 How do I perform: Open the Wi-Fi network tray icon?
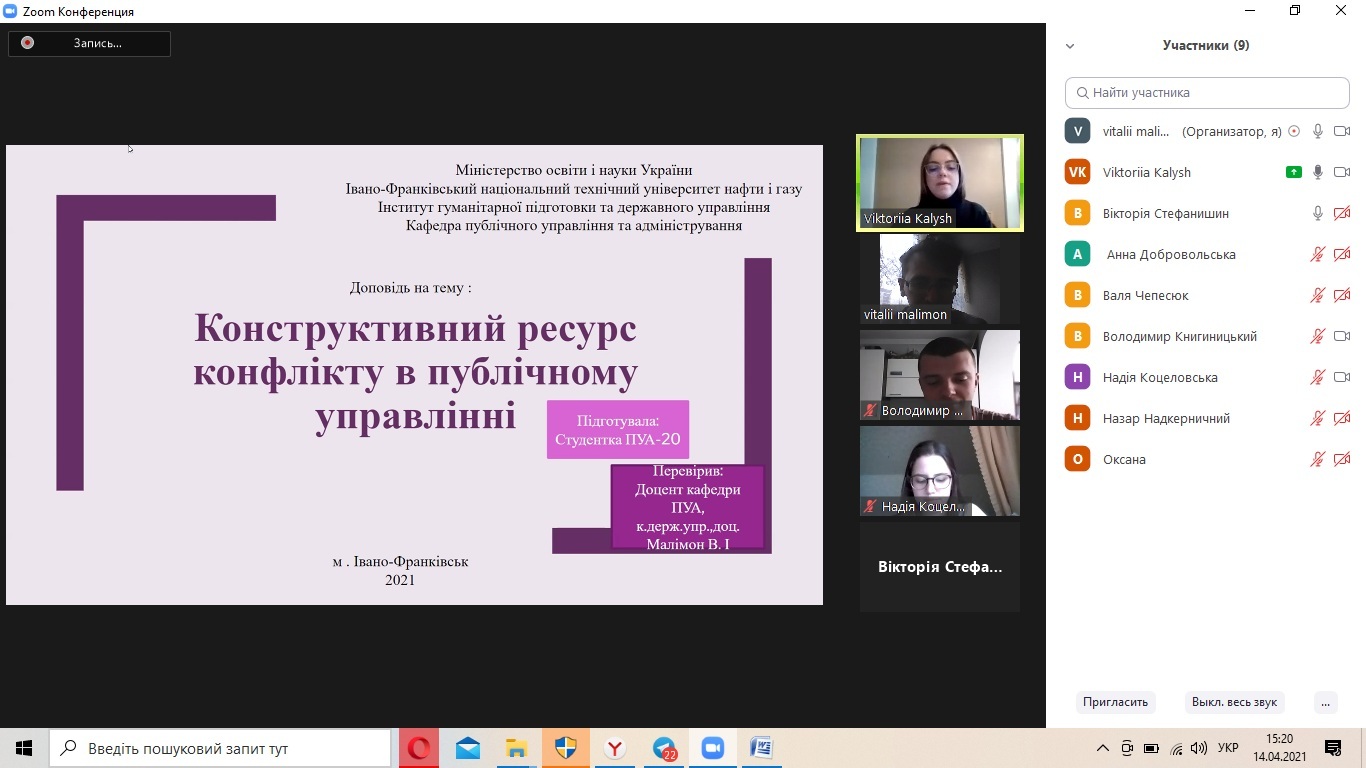pyautogui.click(x=1177, y=748)
